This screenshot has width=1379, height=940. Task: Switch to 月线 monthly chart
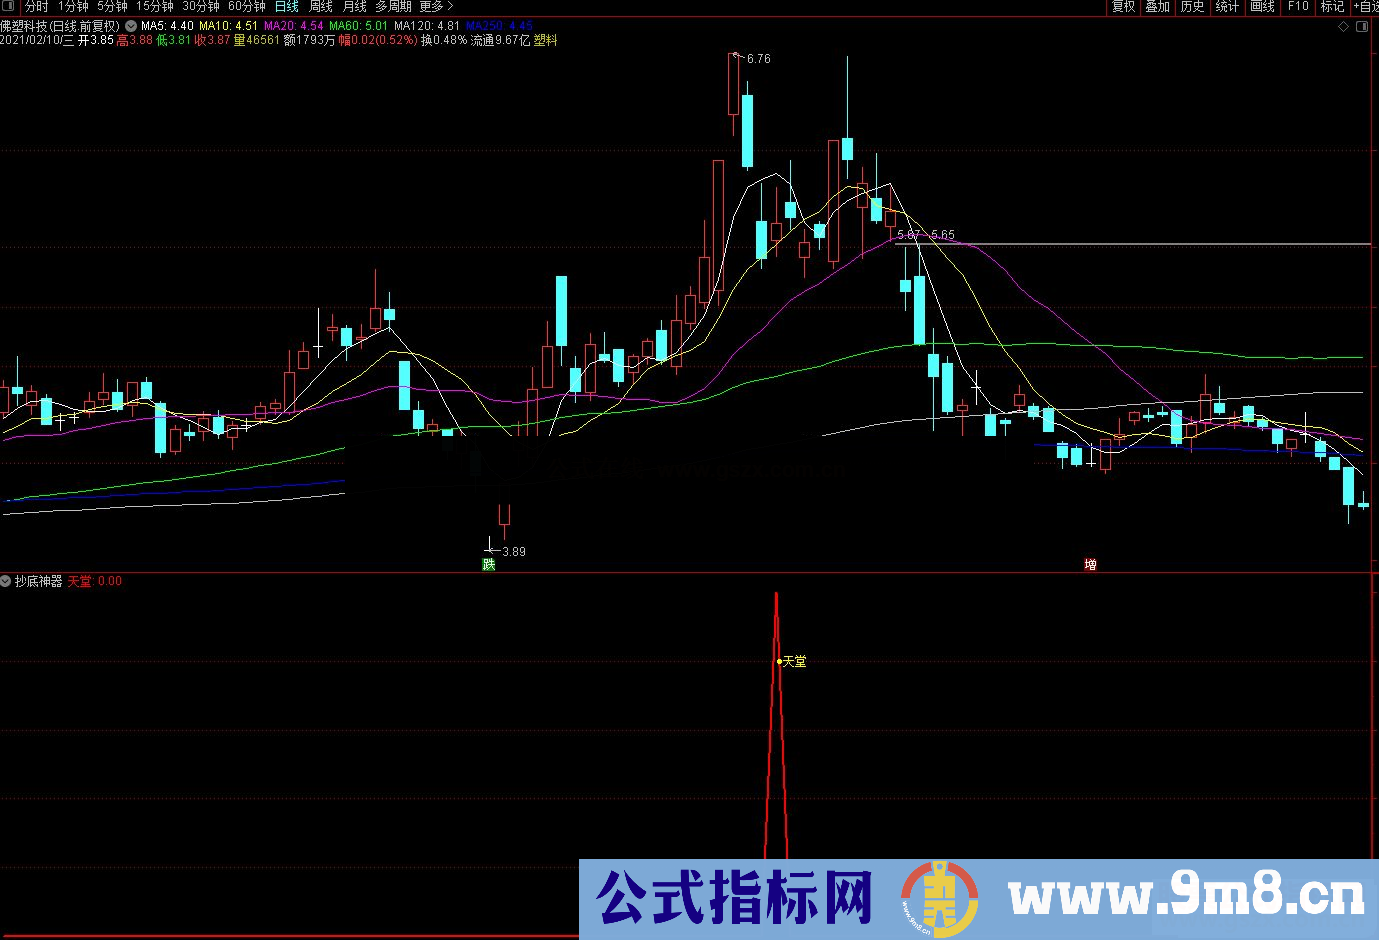tap(355, 6)
